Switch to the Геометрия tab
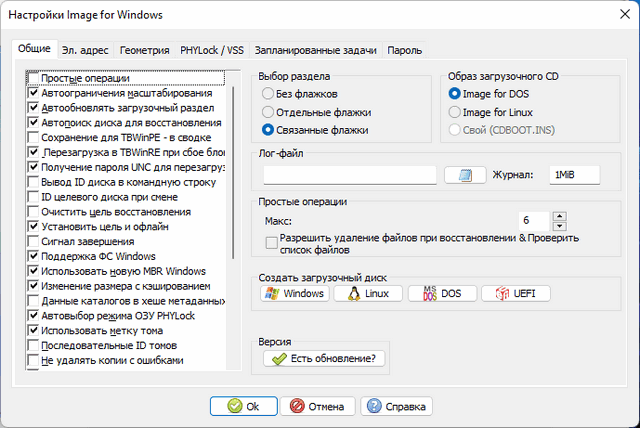This screenshot has width=640, height=428. [144, 49]
